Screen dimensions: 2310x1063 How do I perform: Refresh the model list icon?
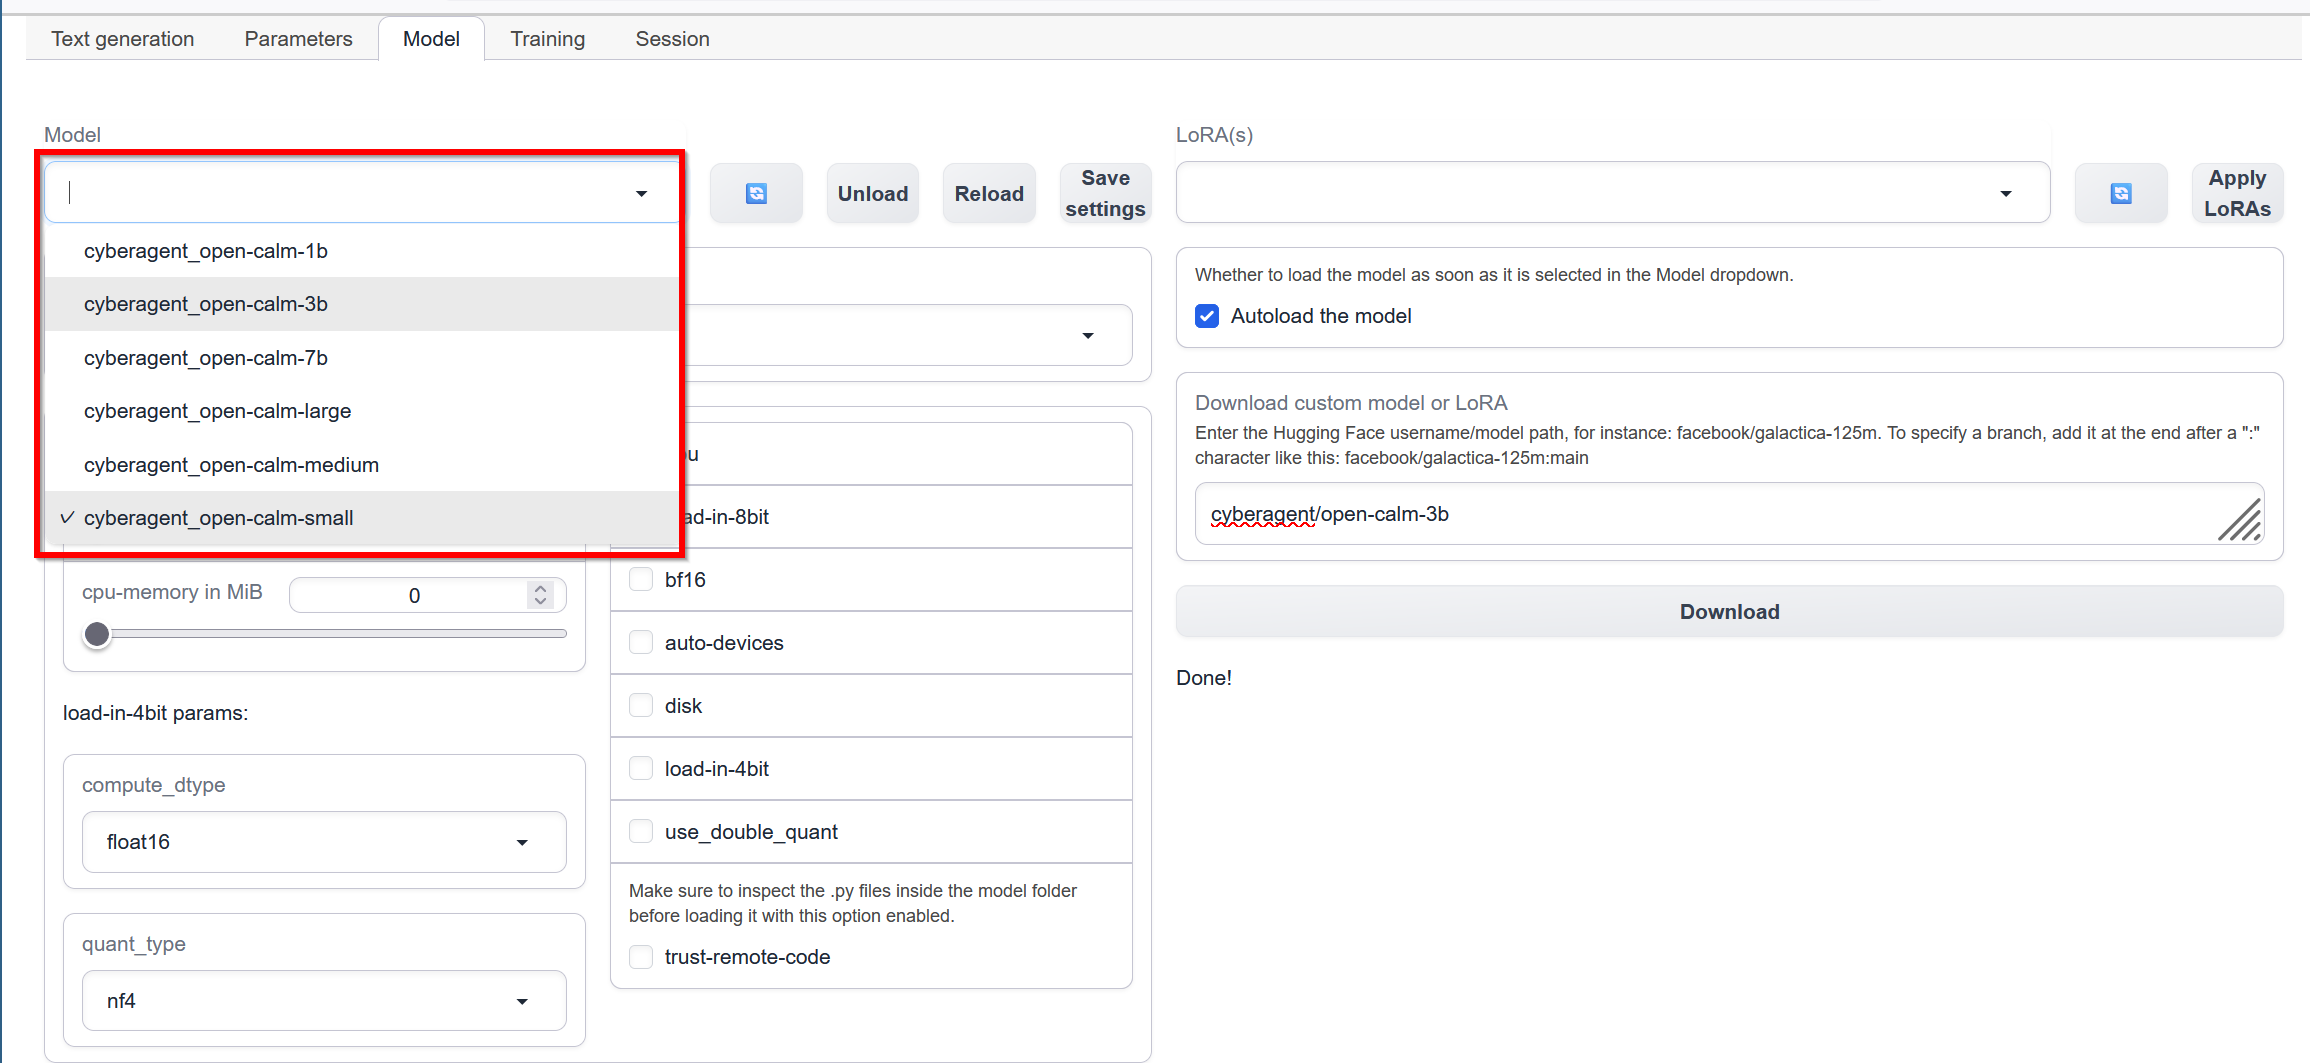(756, 193)
